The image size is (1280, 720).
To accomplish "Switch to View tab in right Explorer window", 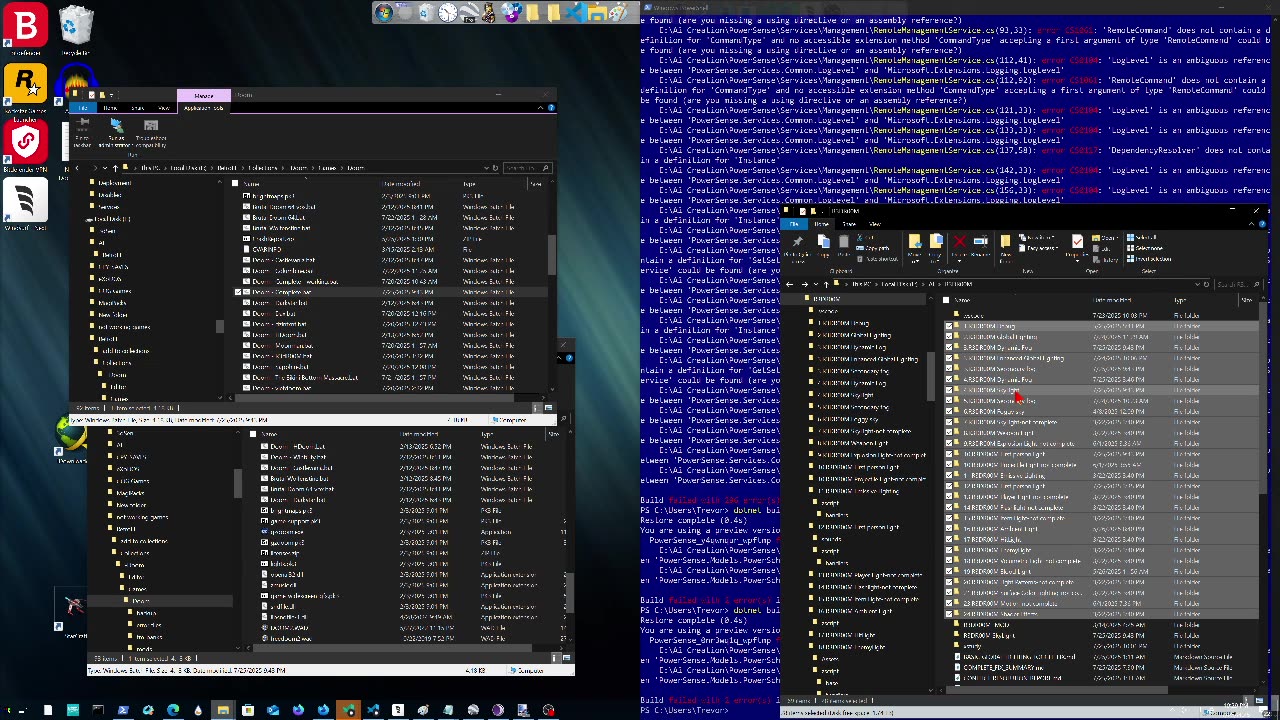I will 874,224.
